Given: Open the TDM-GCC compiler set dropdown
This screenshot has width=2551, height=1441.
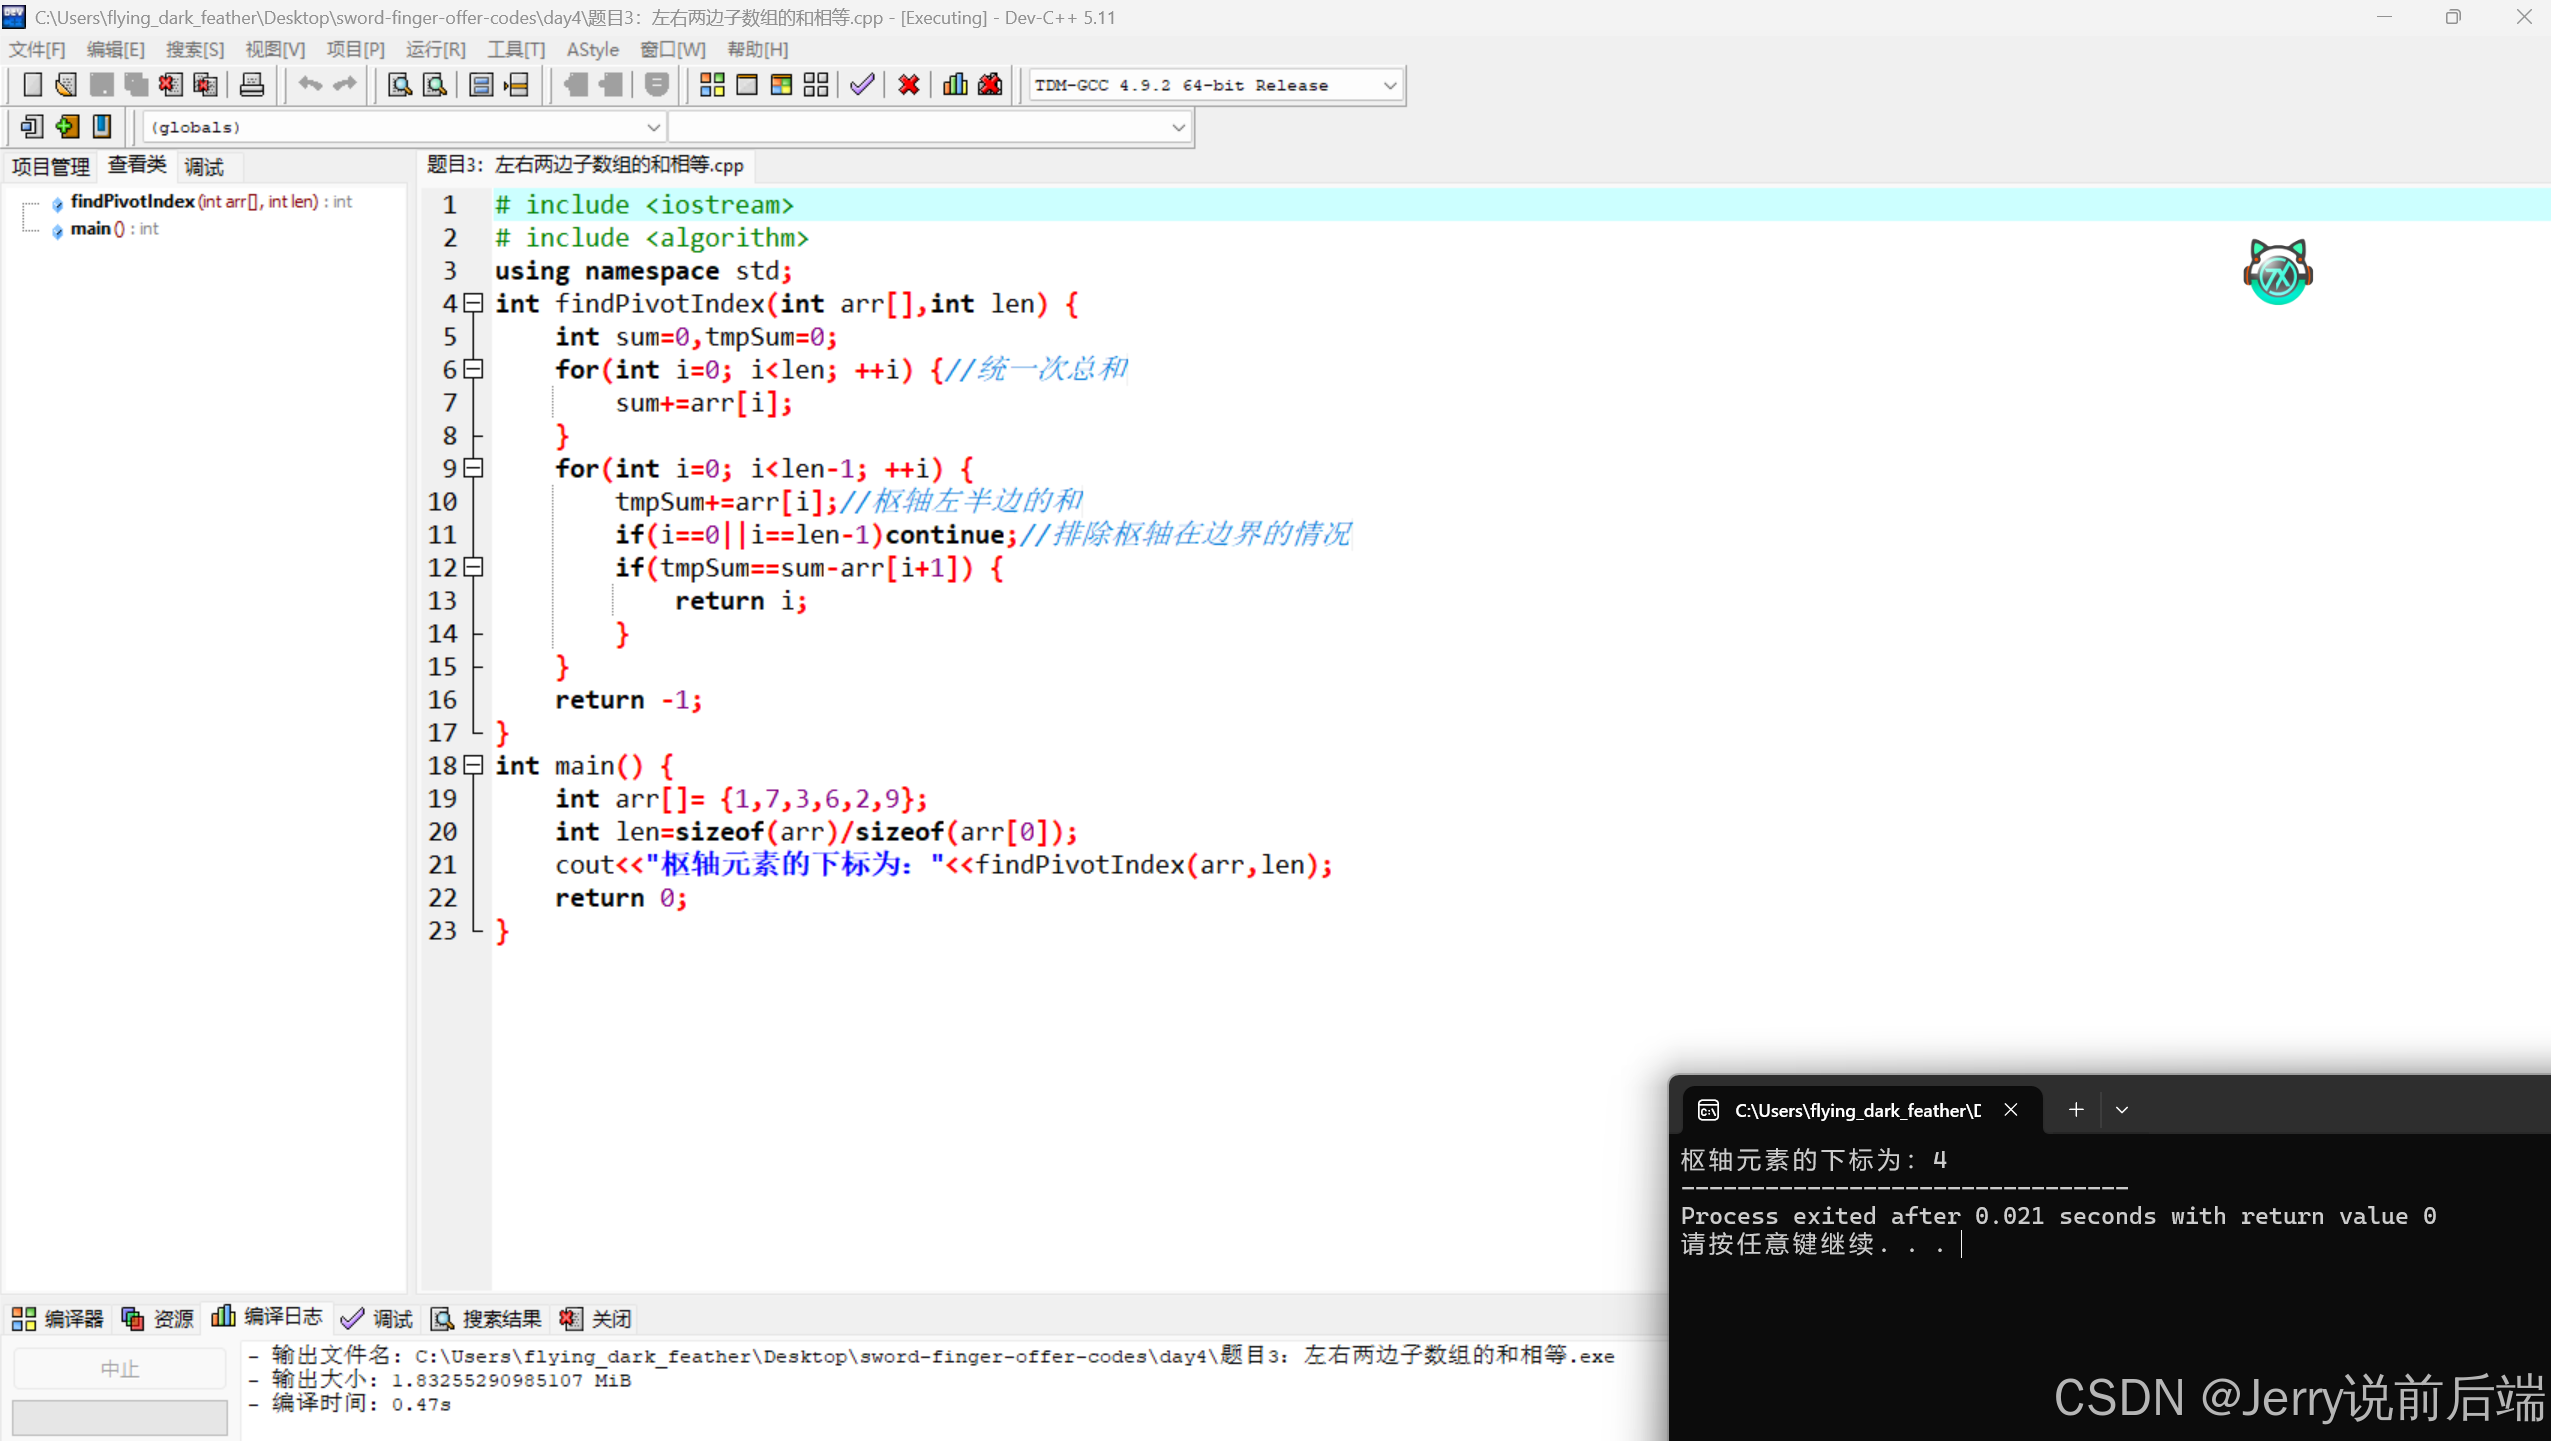Looking at the screenshot, I should coord(1389,86).
